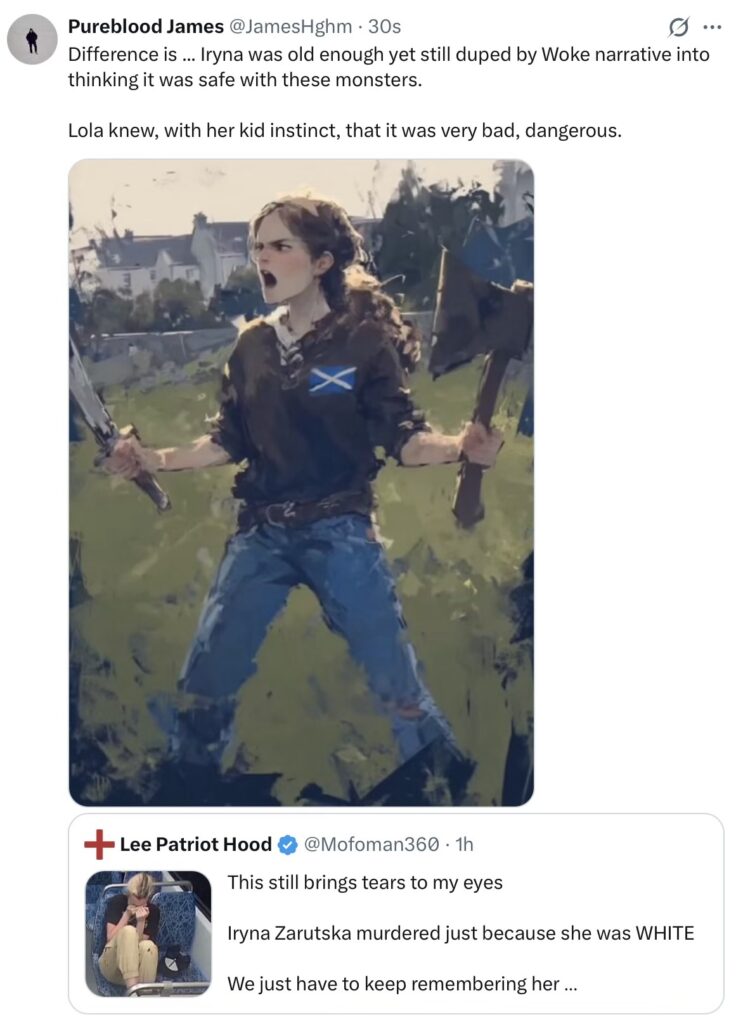Open the post via its 30s timestamp
The width and height of the screenshot is (736, 1024).
(384, 27)
